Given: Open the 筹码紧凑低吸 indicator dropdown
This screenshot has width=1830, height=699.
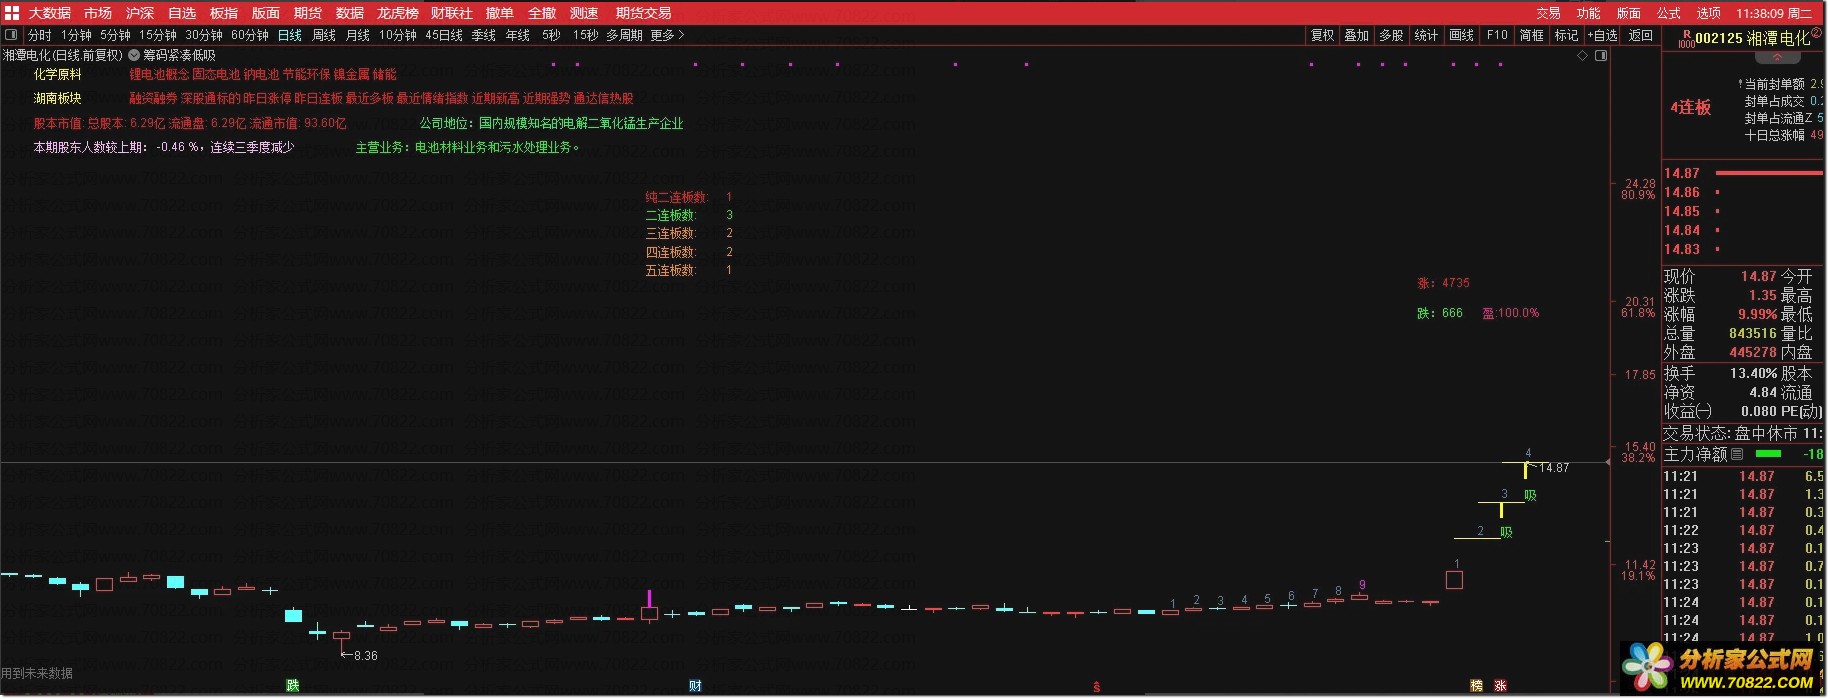Looking at the screenshot, I should pos(134,55).
